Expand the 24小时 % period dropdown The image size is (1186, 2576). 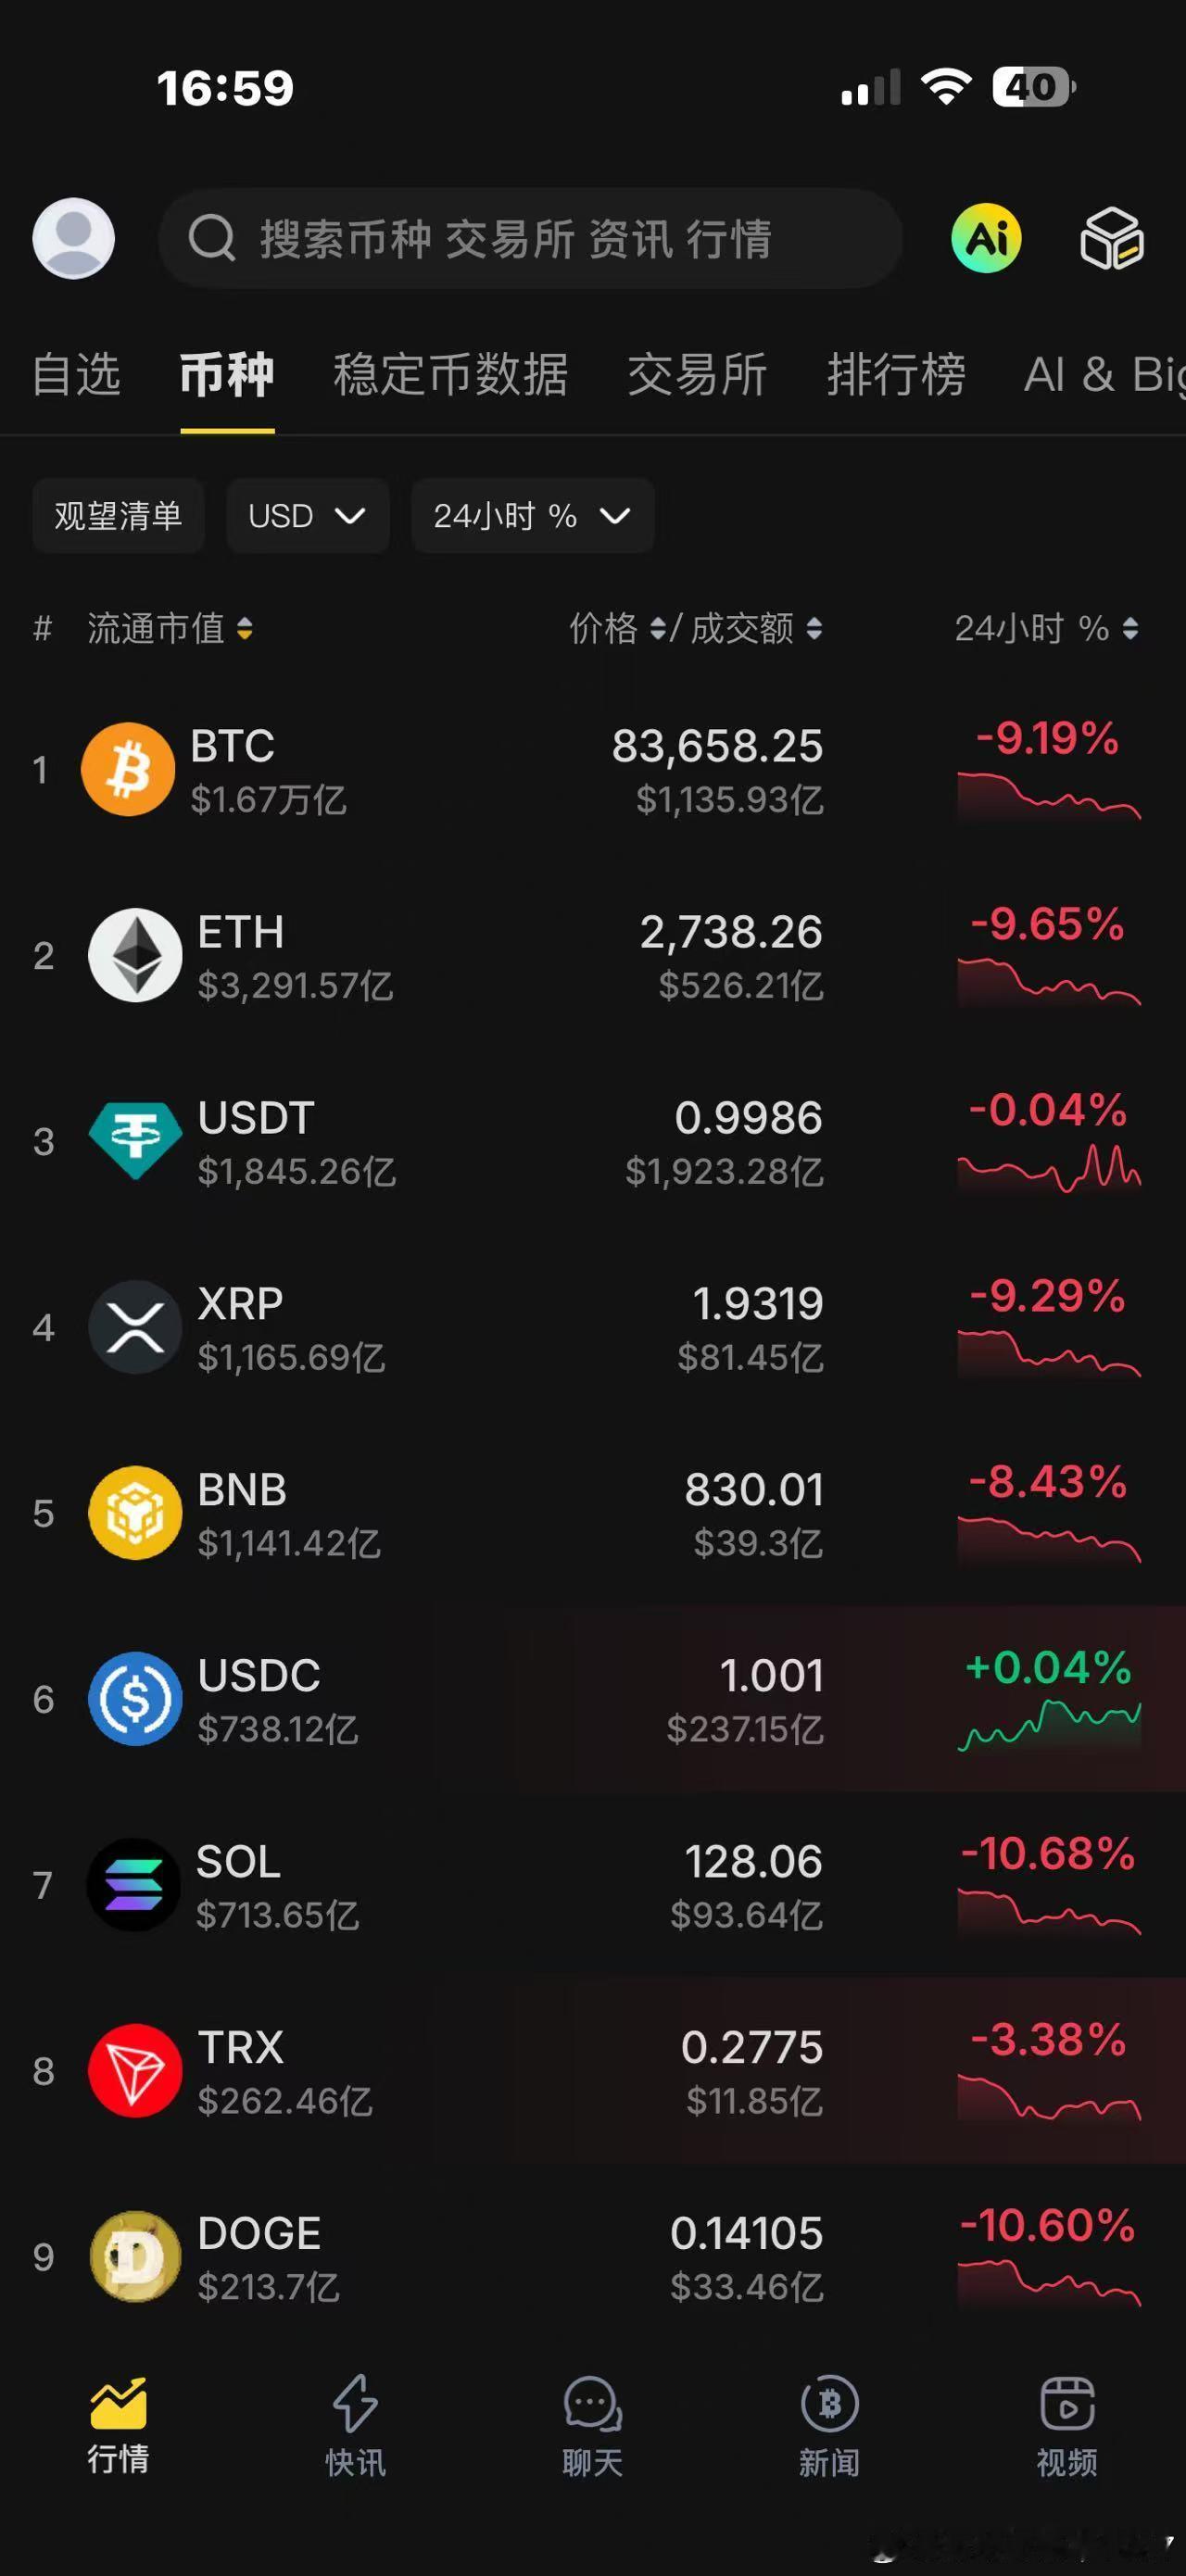tap(532, 516)
